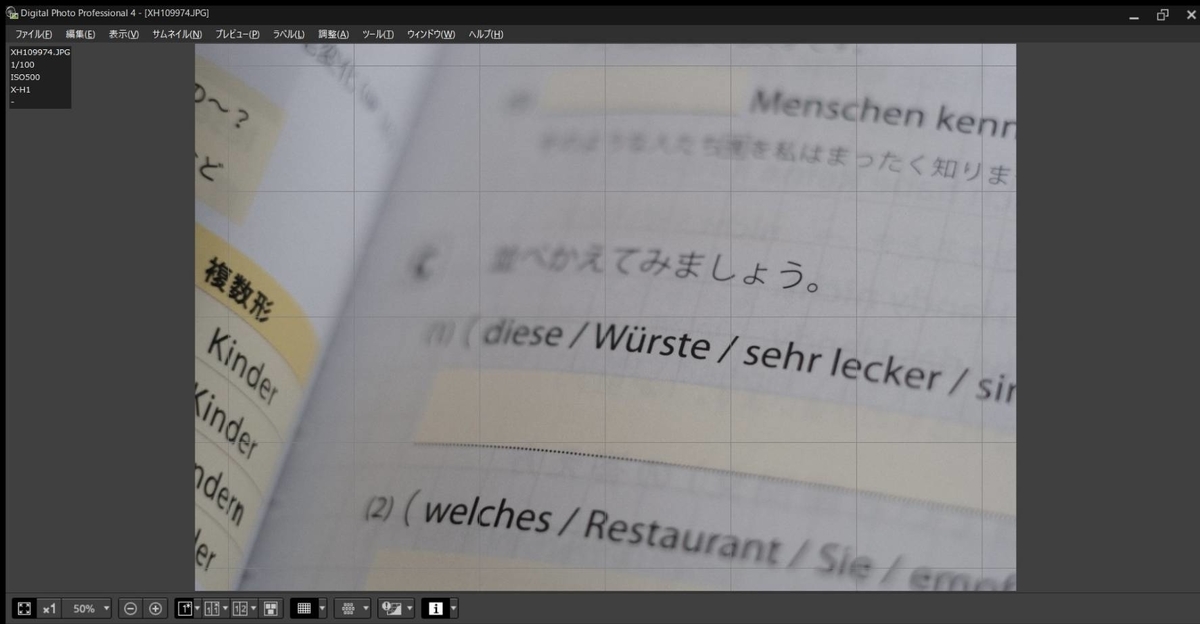The height and width of the screenshot is (624, 1200).
Task: Open the 表示(V) menu
Action: (124, 34)
